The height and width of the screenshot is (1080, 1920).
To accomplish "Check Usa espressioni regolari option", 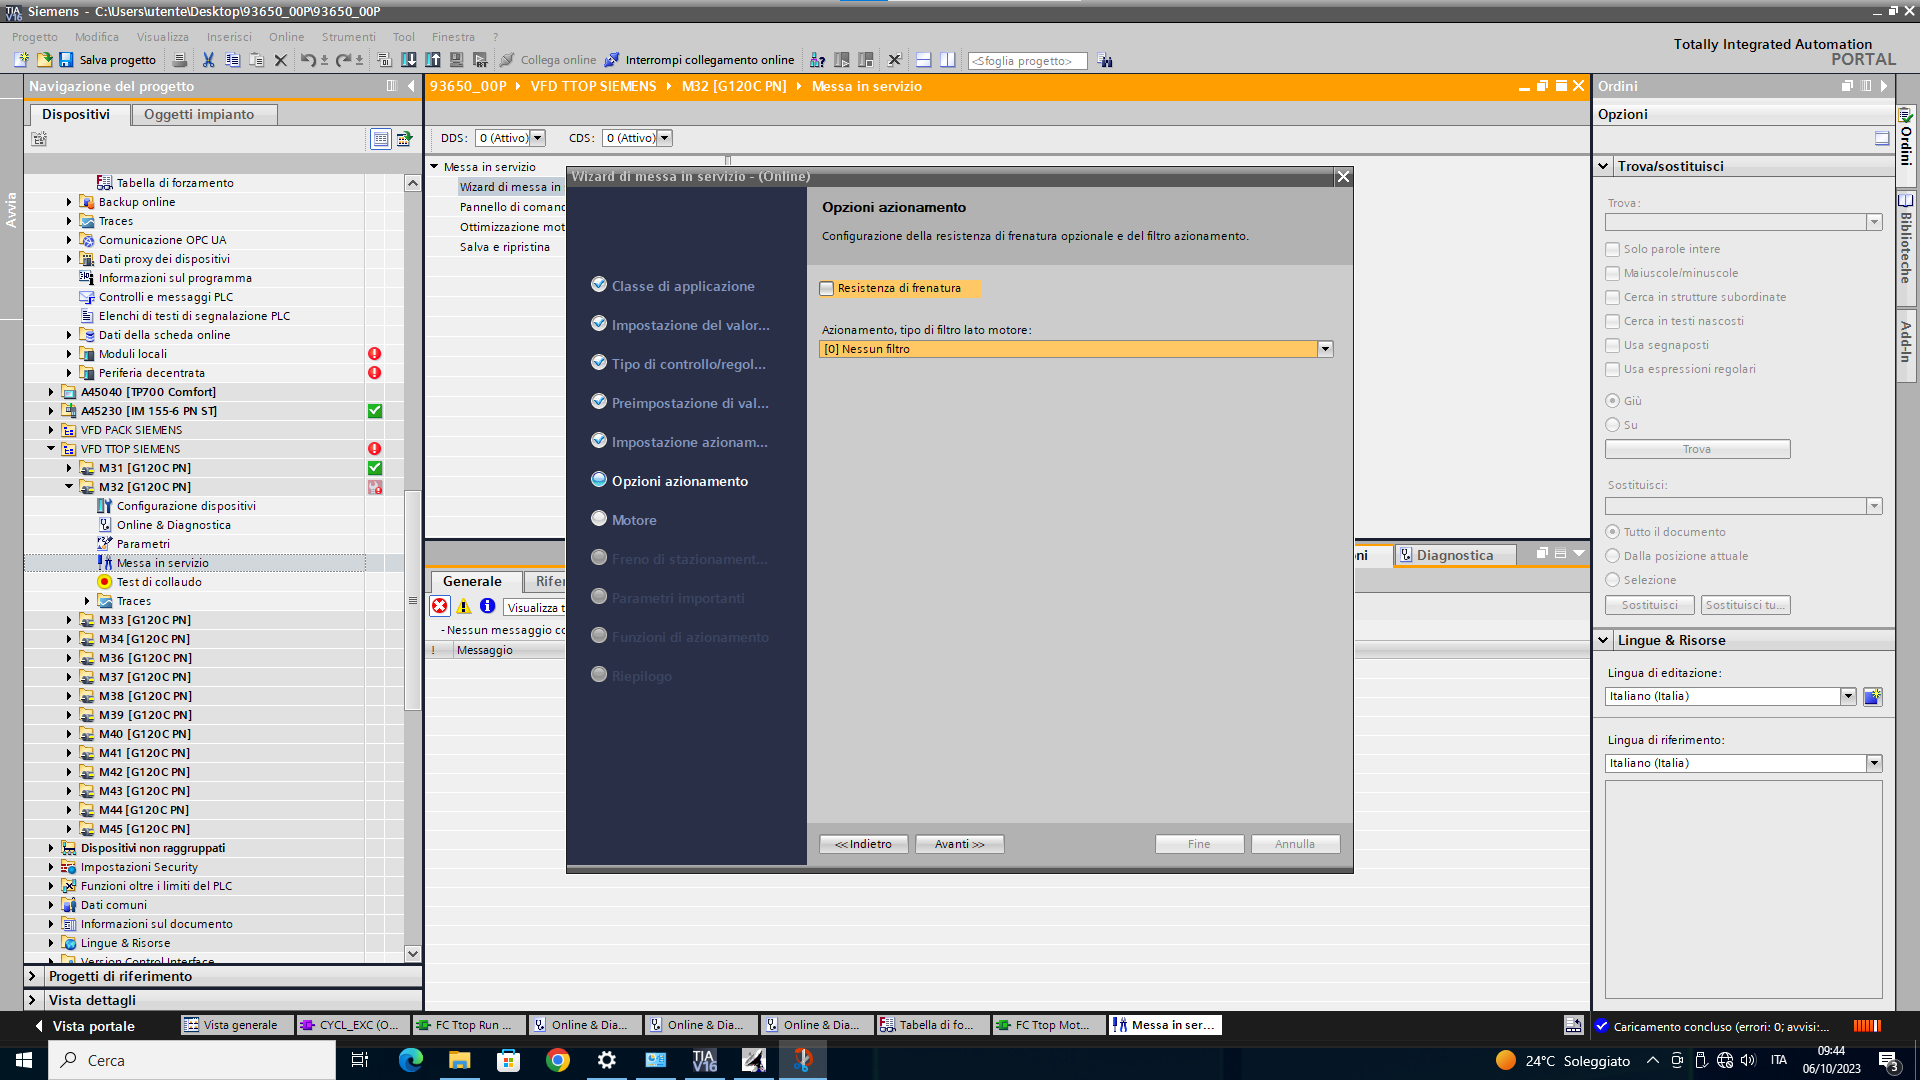I will (1612, 369).
